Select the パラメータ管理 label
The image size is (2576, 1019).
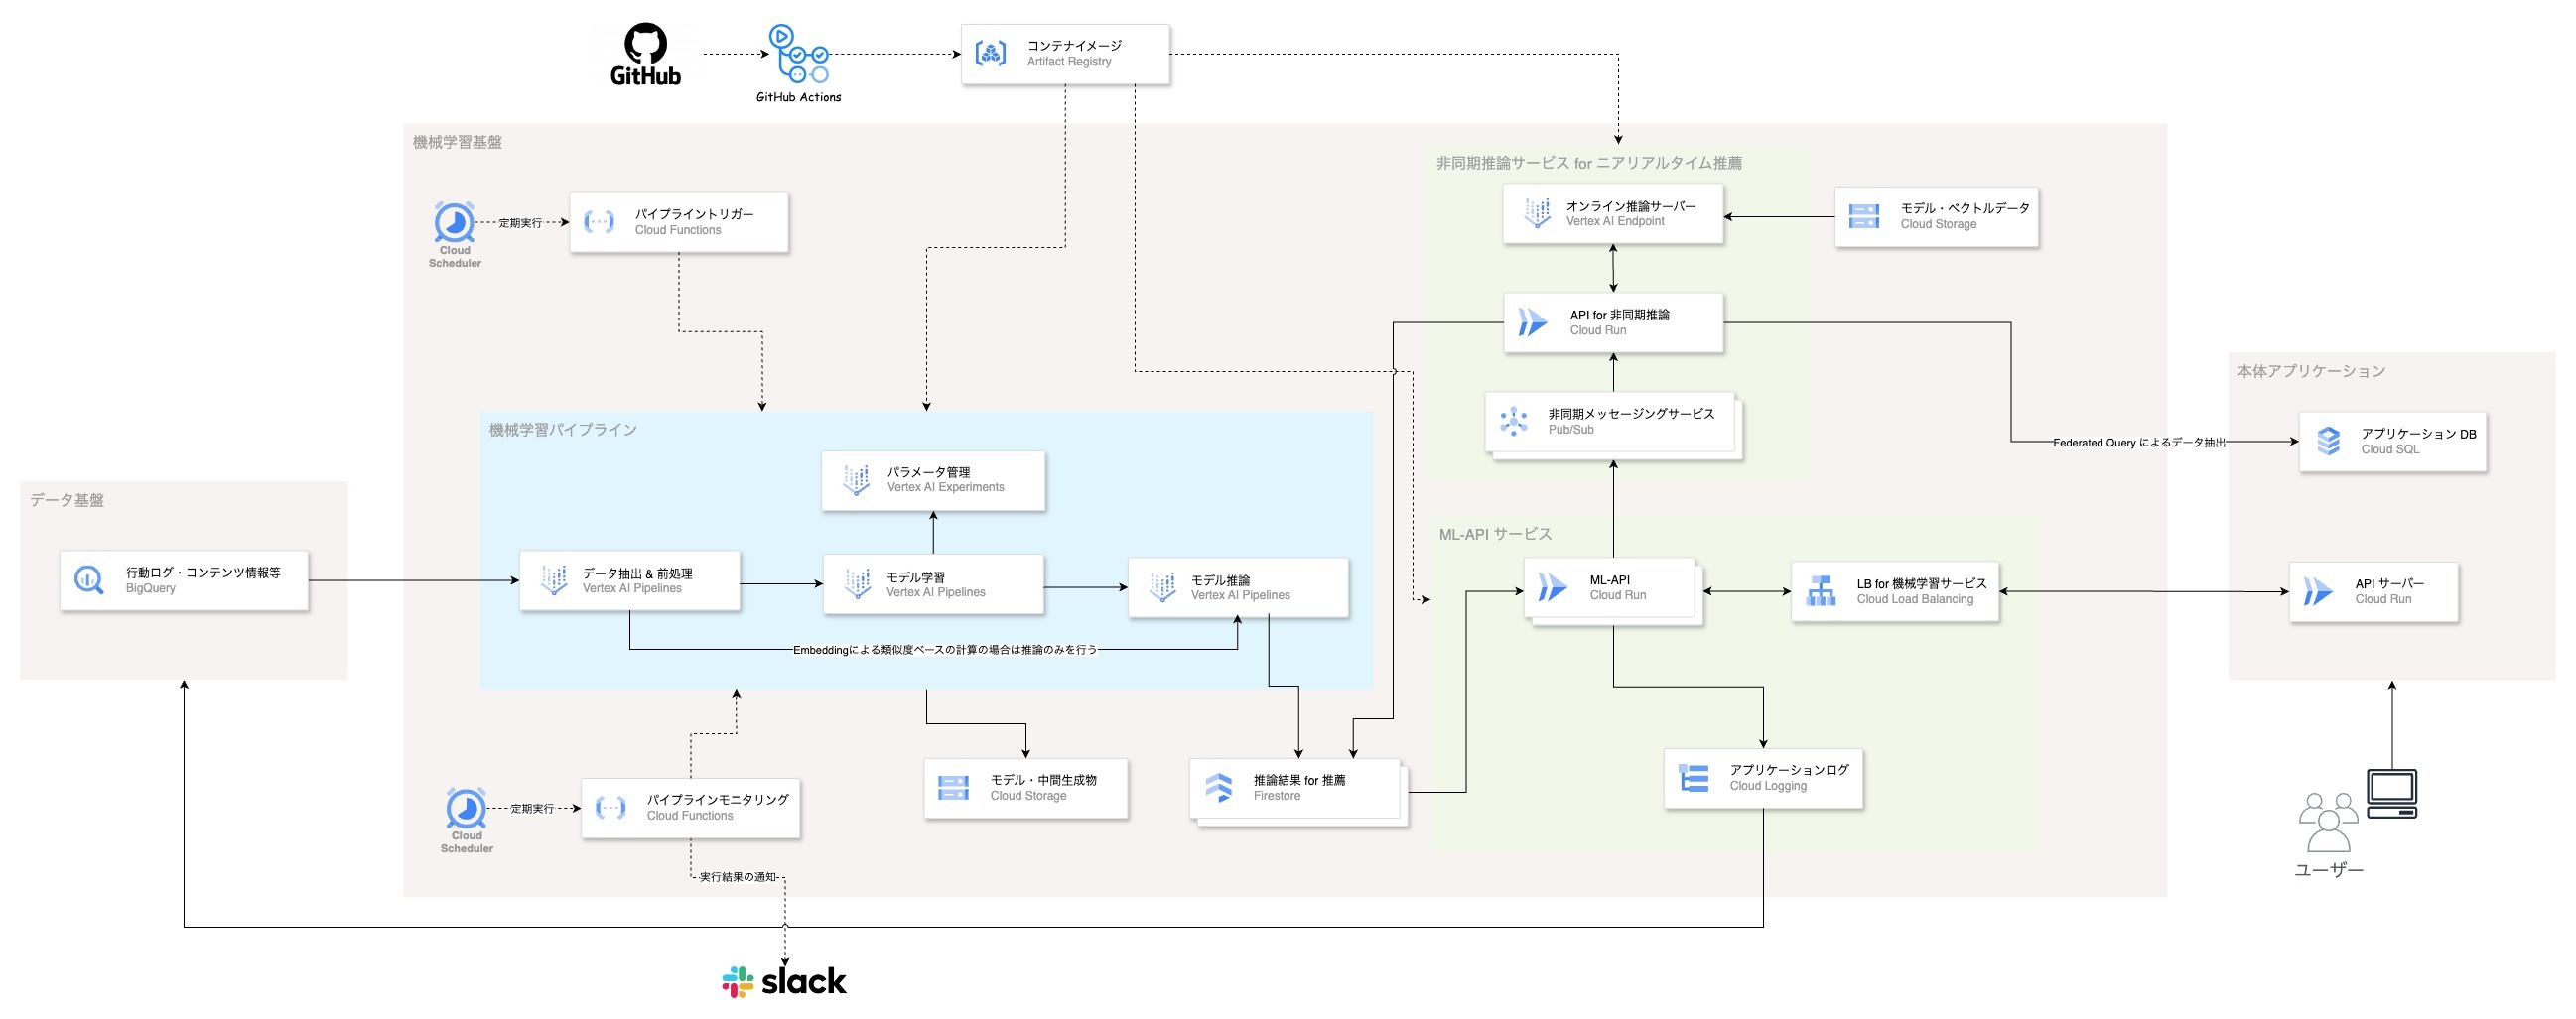pyautogui.click(x=928, y=472)
